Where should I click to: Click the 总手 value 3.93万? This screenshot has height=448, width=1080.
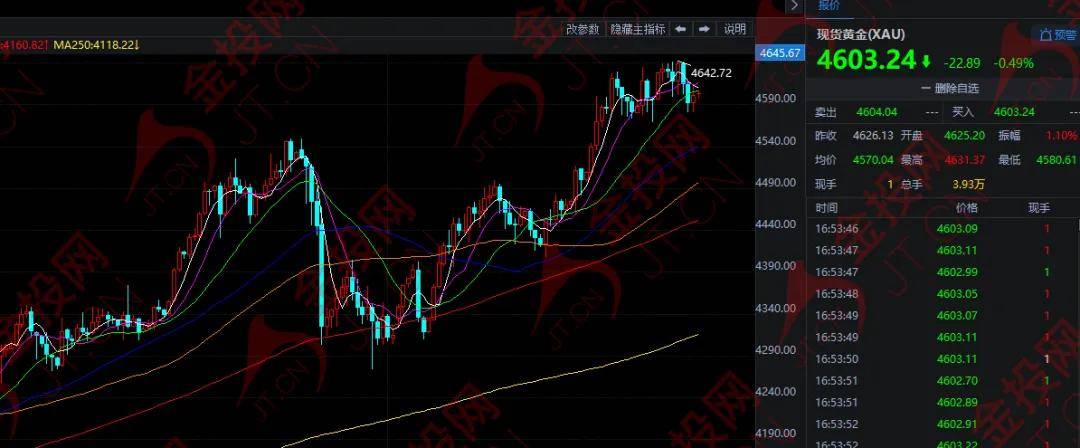(968, 184)
